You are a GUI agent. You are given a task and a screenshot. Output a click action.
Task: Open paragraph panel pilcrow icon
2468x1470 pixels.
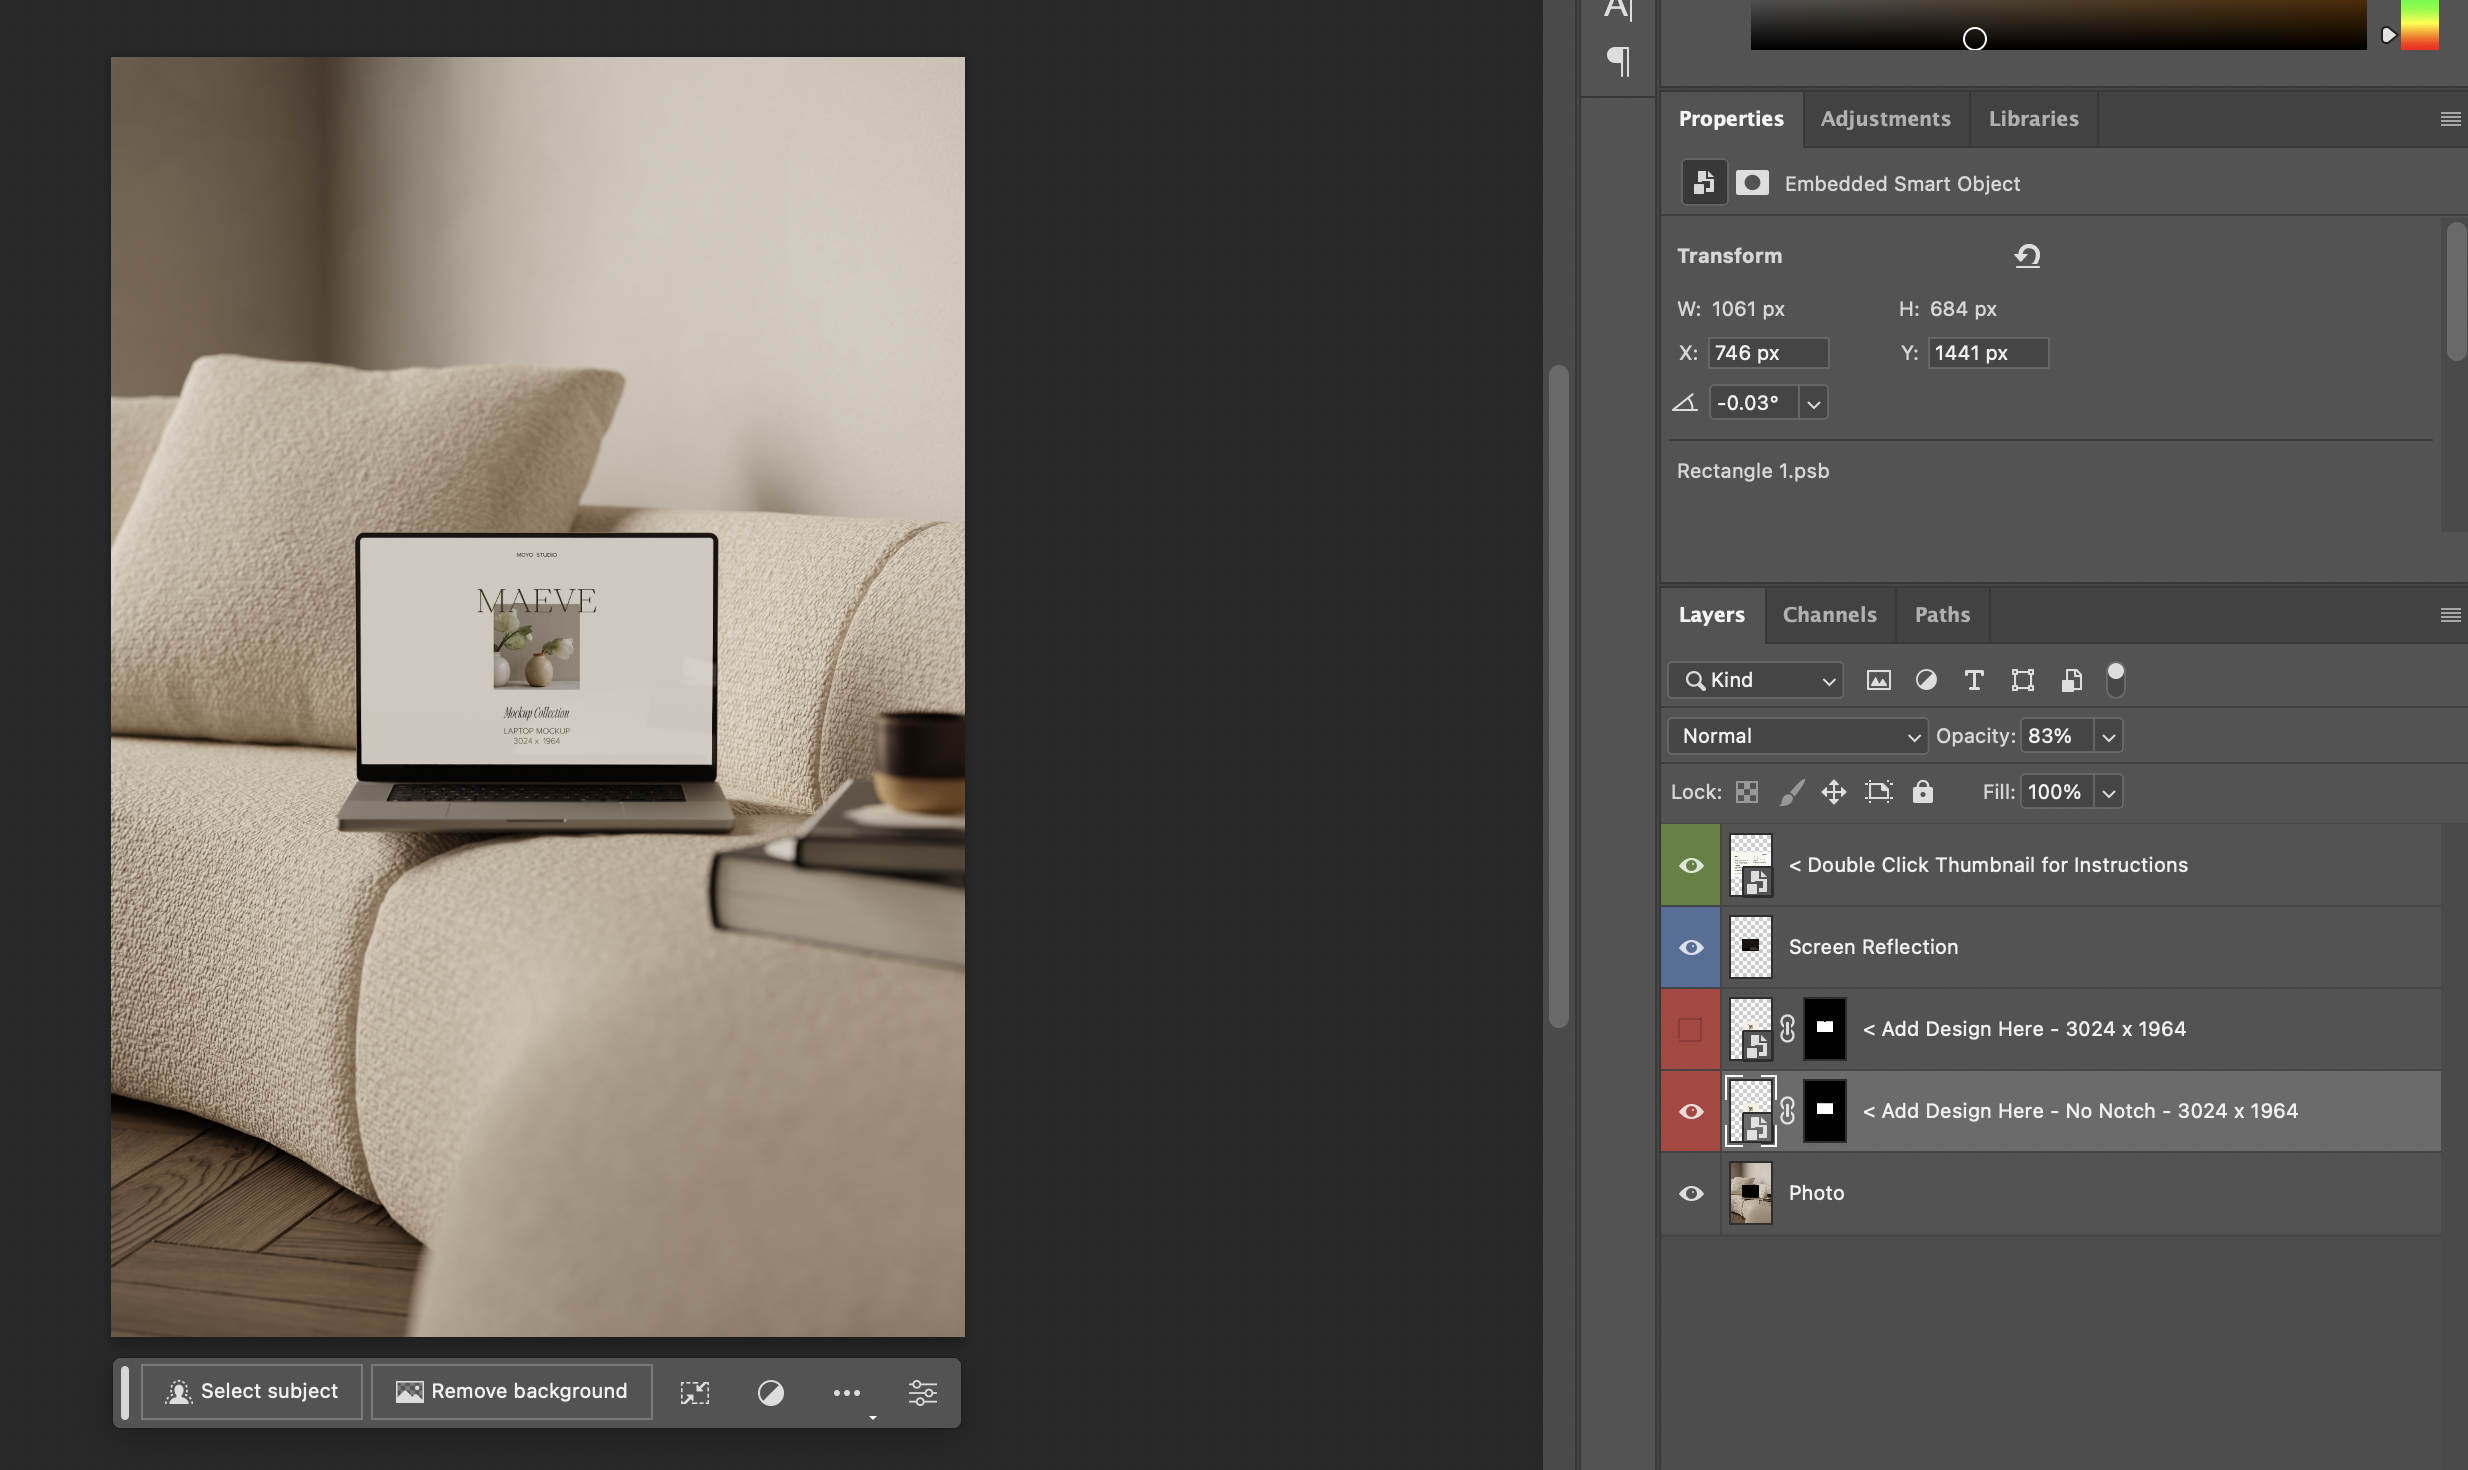click(x=1618, y=61)
